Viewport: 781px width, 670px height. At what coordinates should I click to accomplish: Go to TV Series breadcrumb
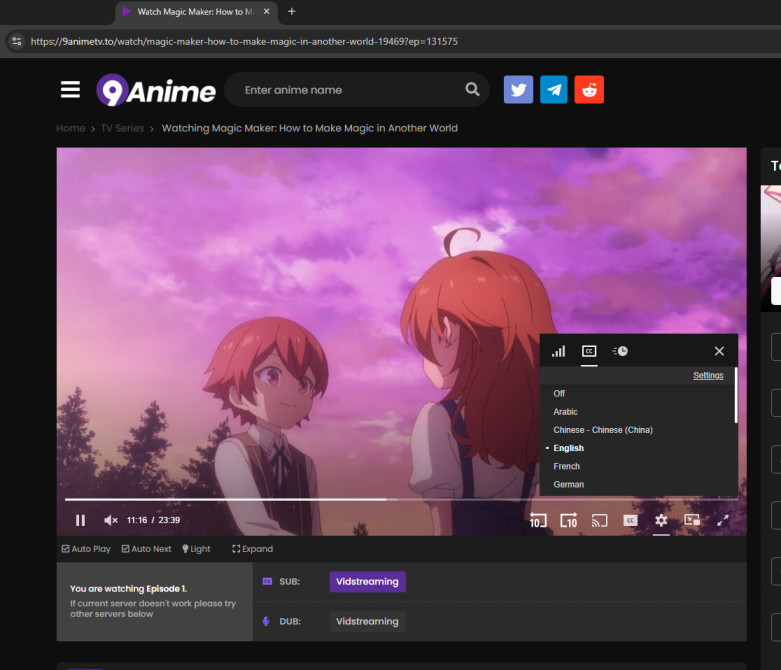pyautogui.click(x=123, y=129)
